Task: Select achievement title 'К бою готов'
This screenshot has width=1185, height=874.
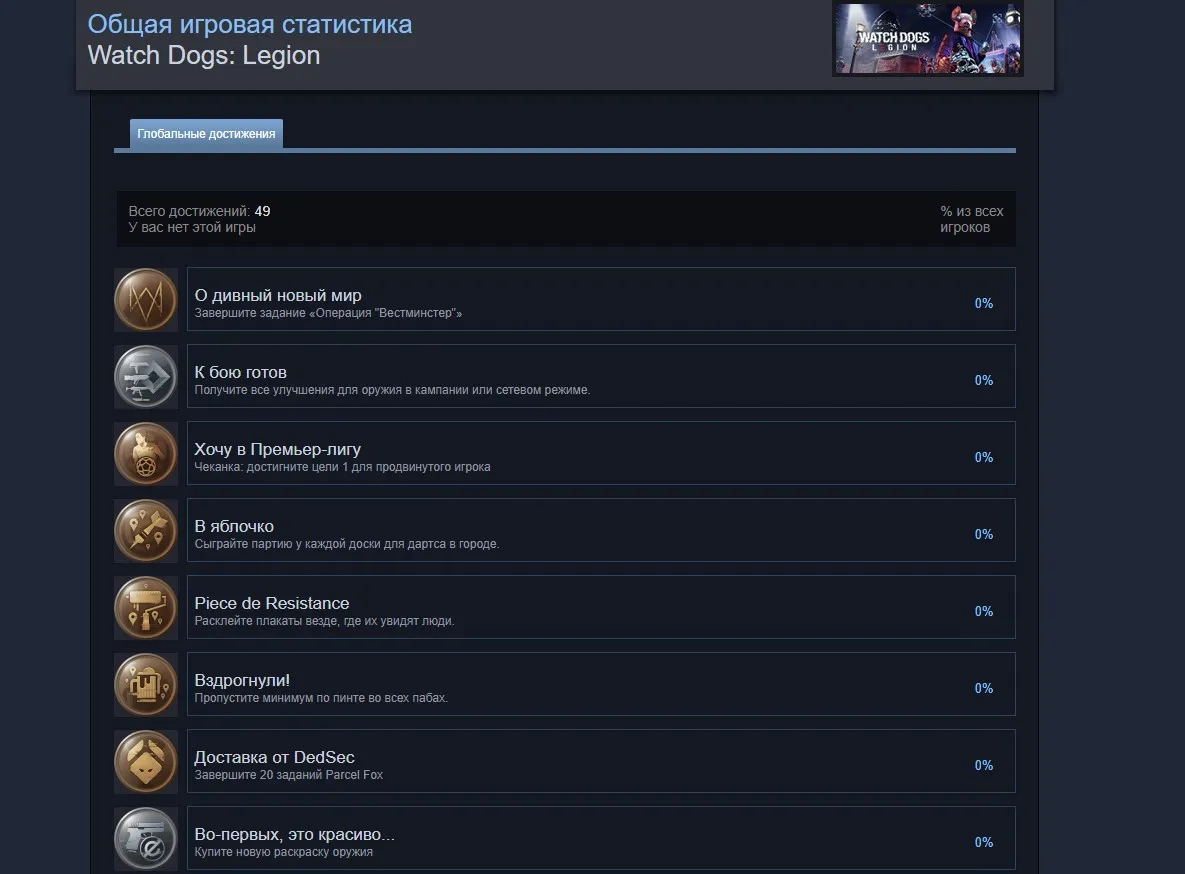Action: click(240, 372)
